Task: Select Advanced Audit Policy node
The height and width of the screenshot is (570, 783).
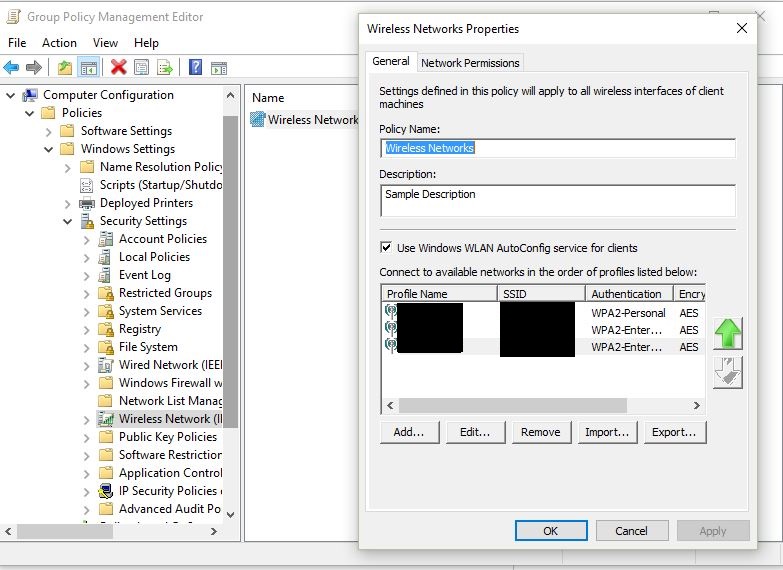Action: click(x=169, y=509)
